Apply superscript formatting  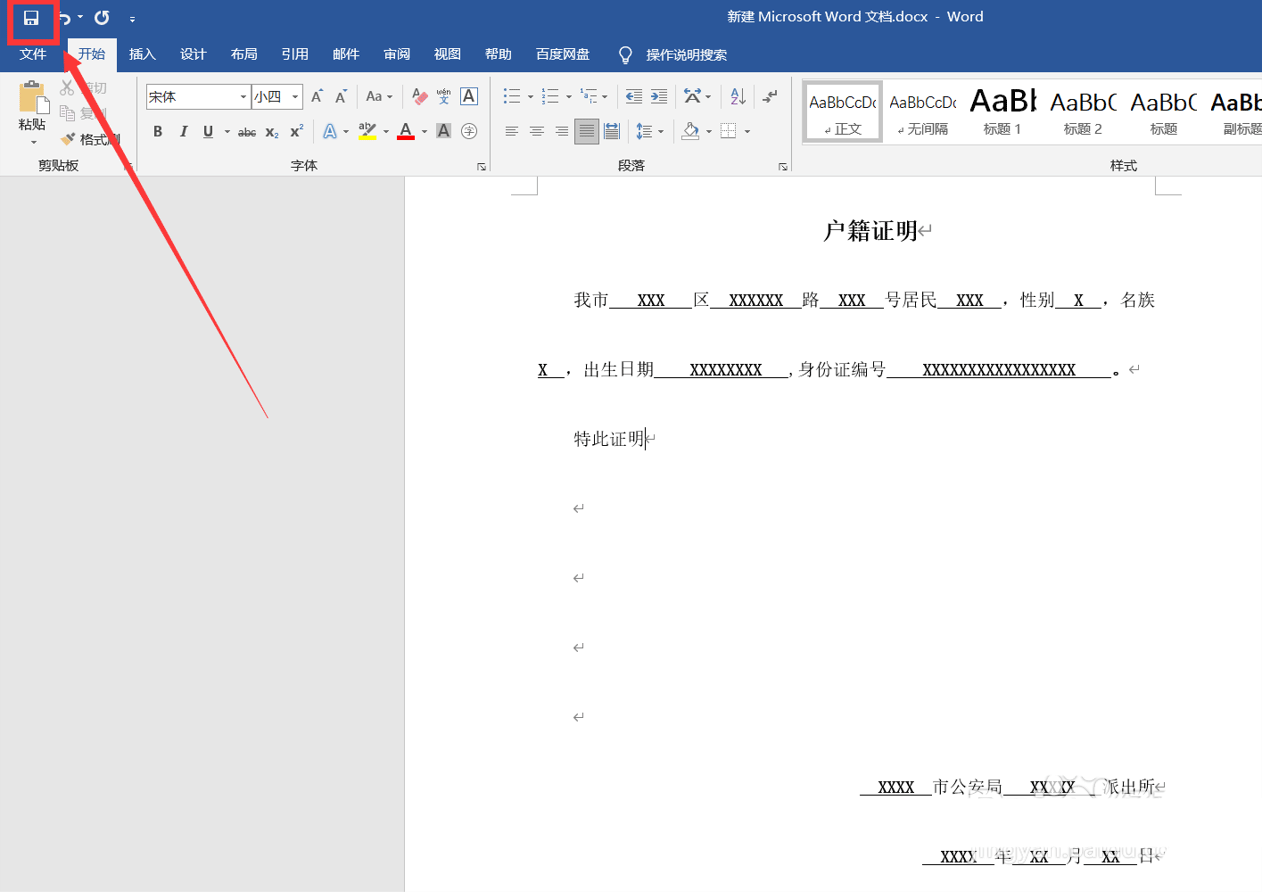297,132
